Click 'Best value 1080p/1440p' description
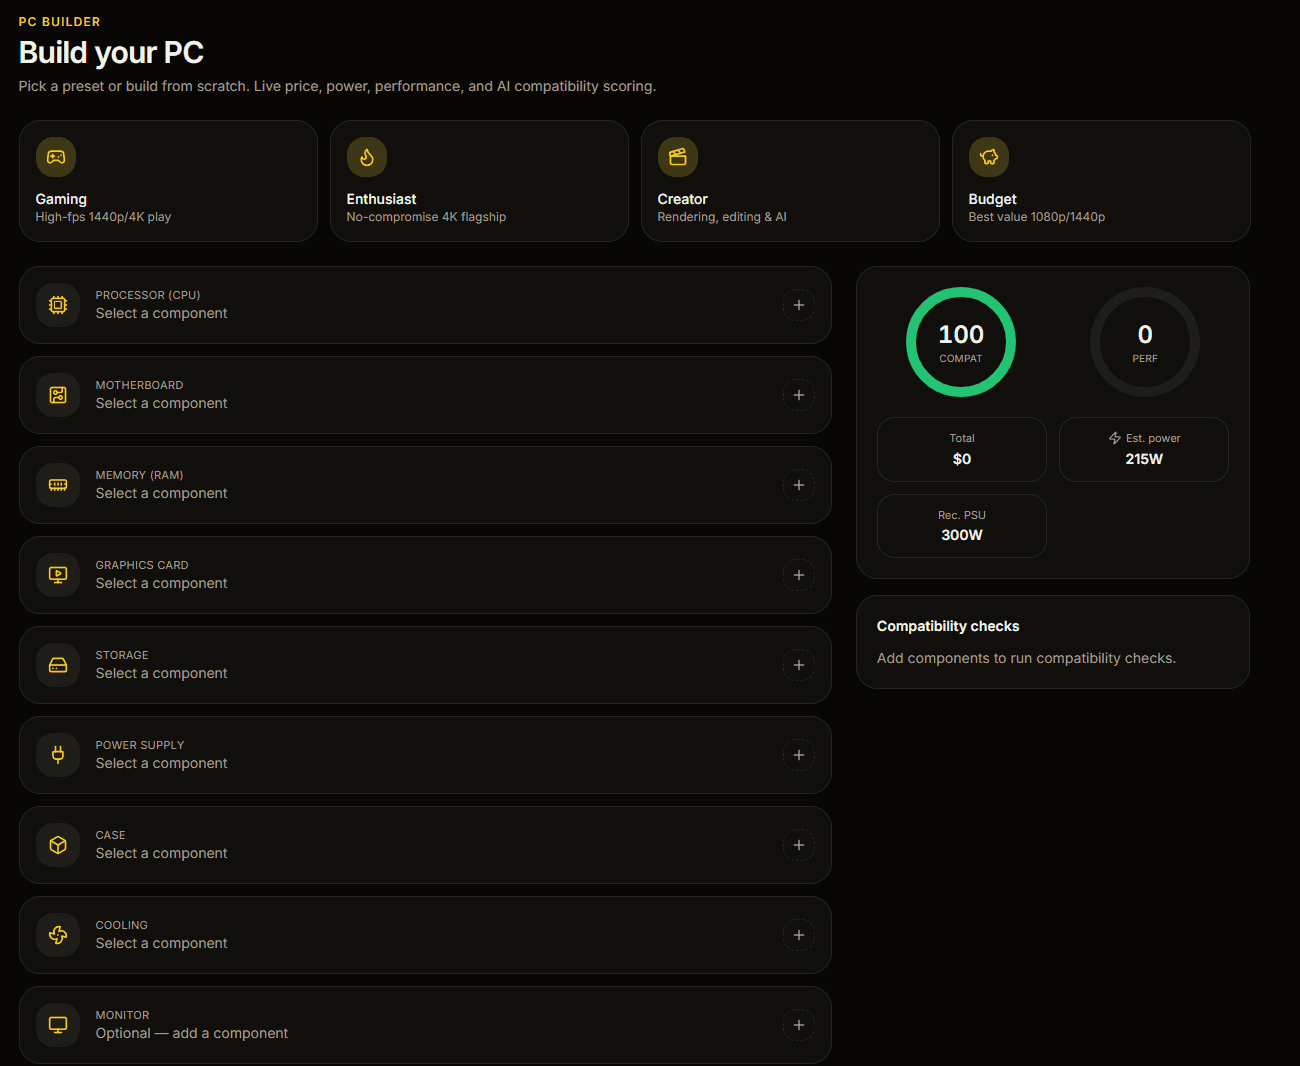Viewport: 1300px width, 1066px height. (1036, 217)
